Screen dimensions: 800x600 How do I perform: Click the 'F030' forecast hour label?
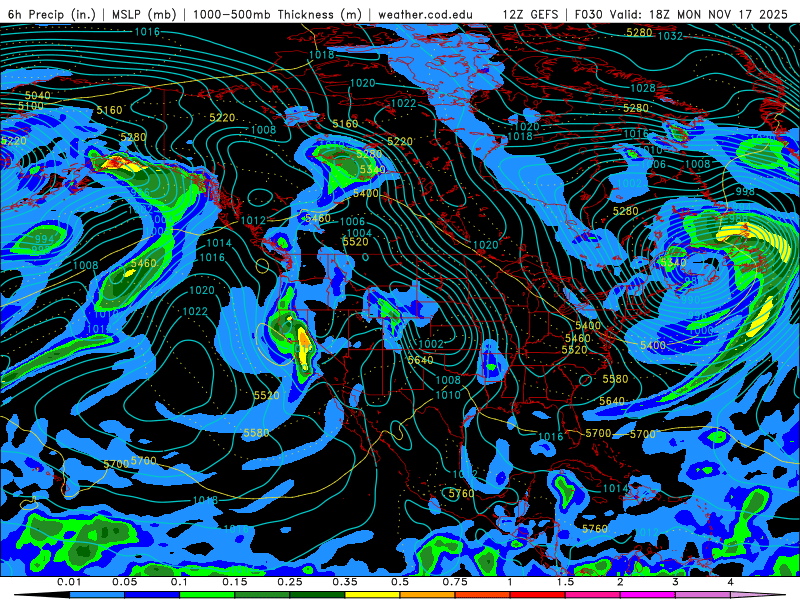588,14
